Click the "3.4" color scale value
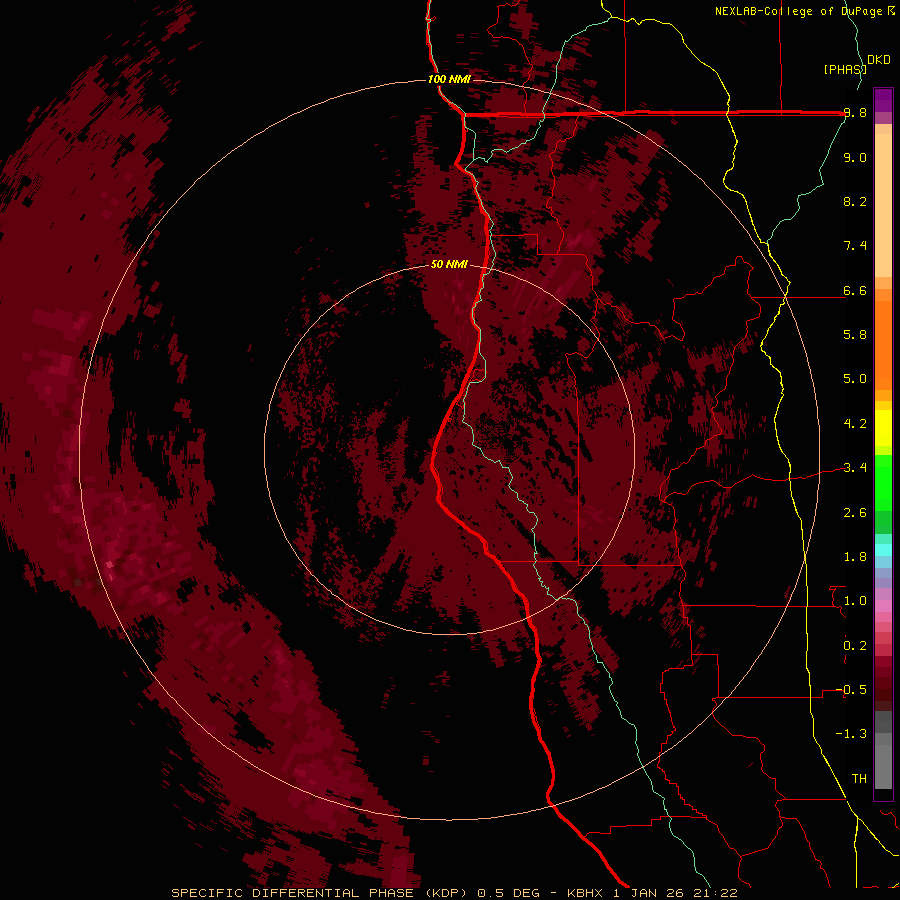This screenshot has width=900, height=900. [x=855, y=468]
